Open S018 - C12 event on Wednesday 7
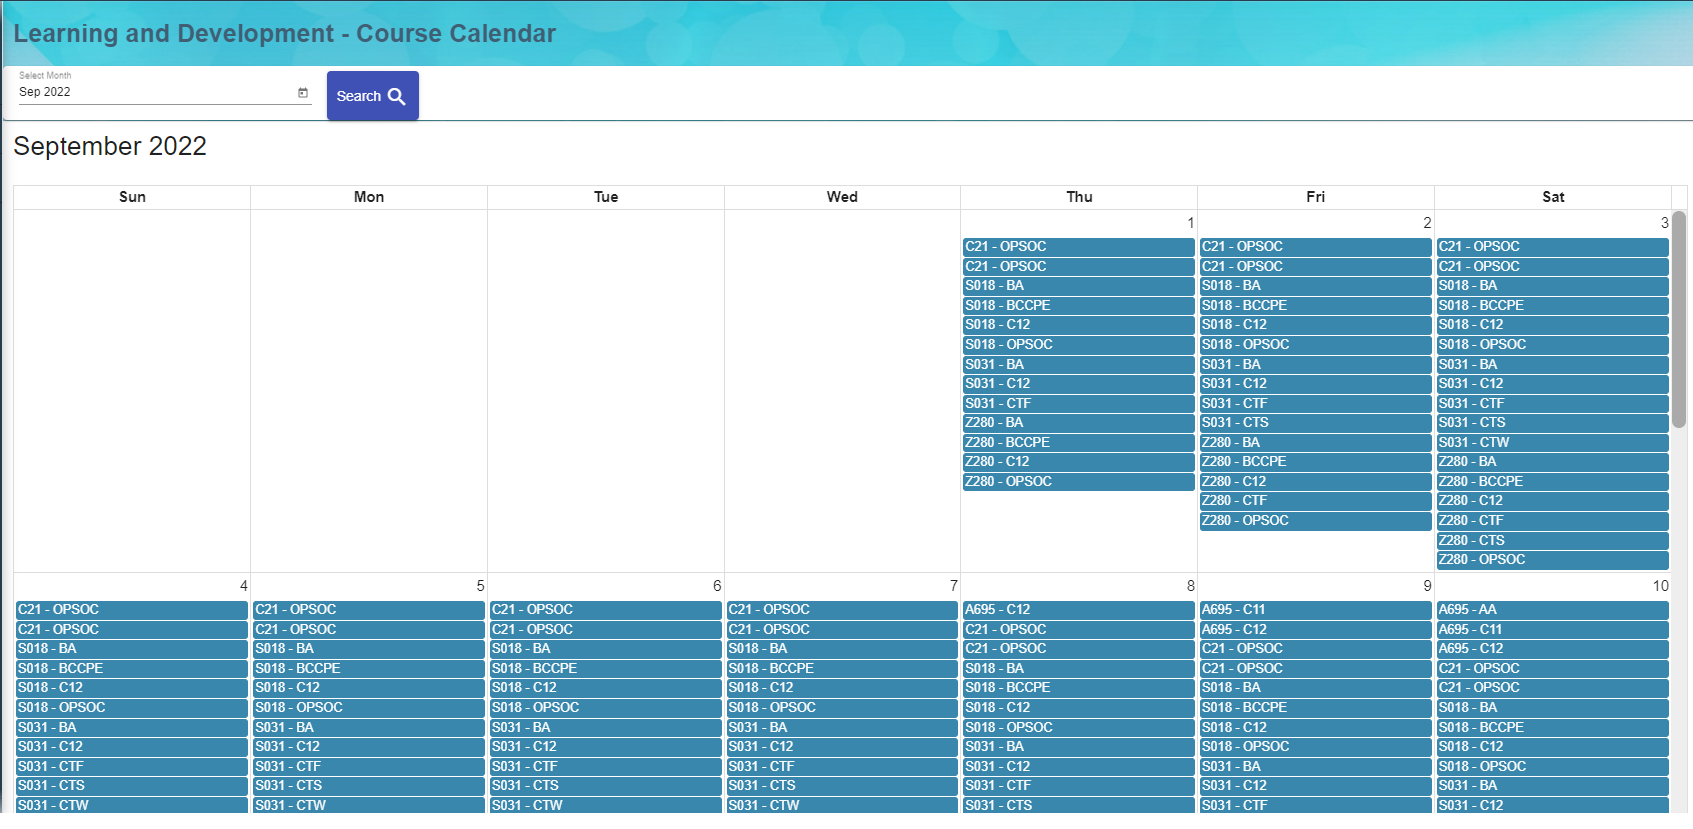 [841, 688]
